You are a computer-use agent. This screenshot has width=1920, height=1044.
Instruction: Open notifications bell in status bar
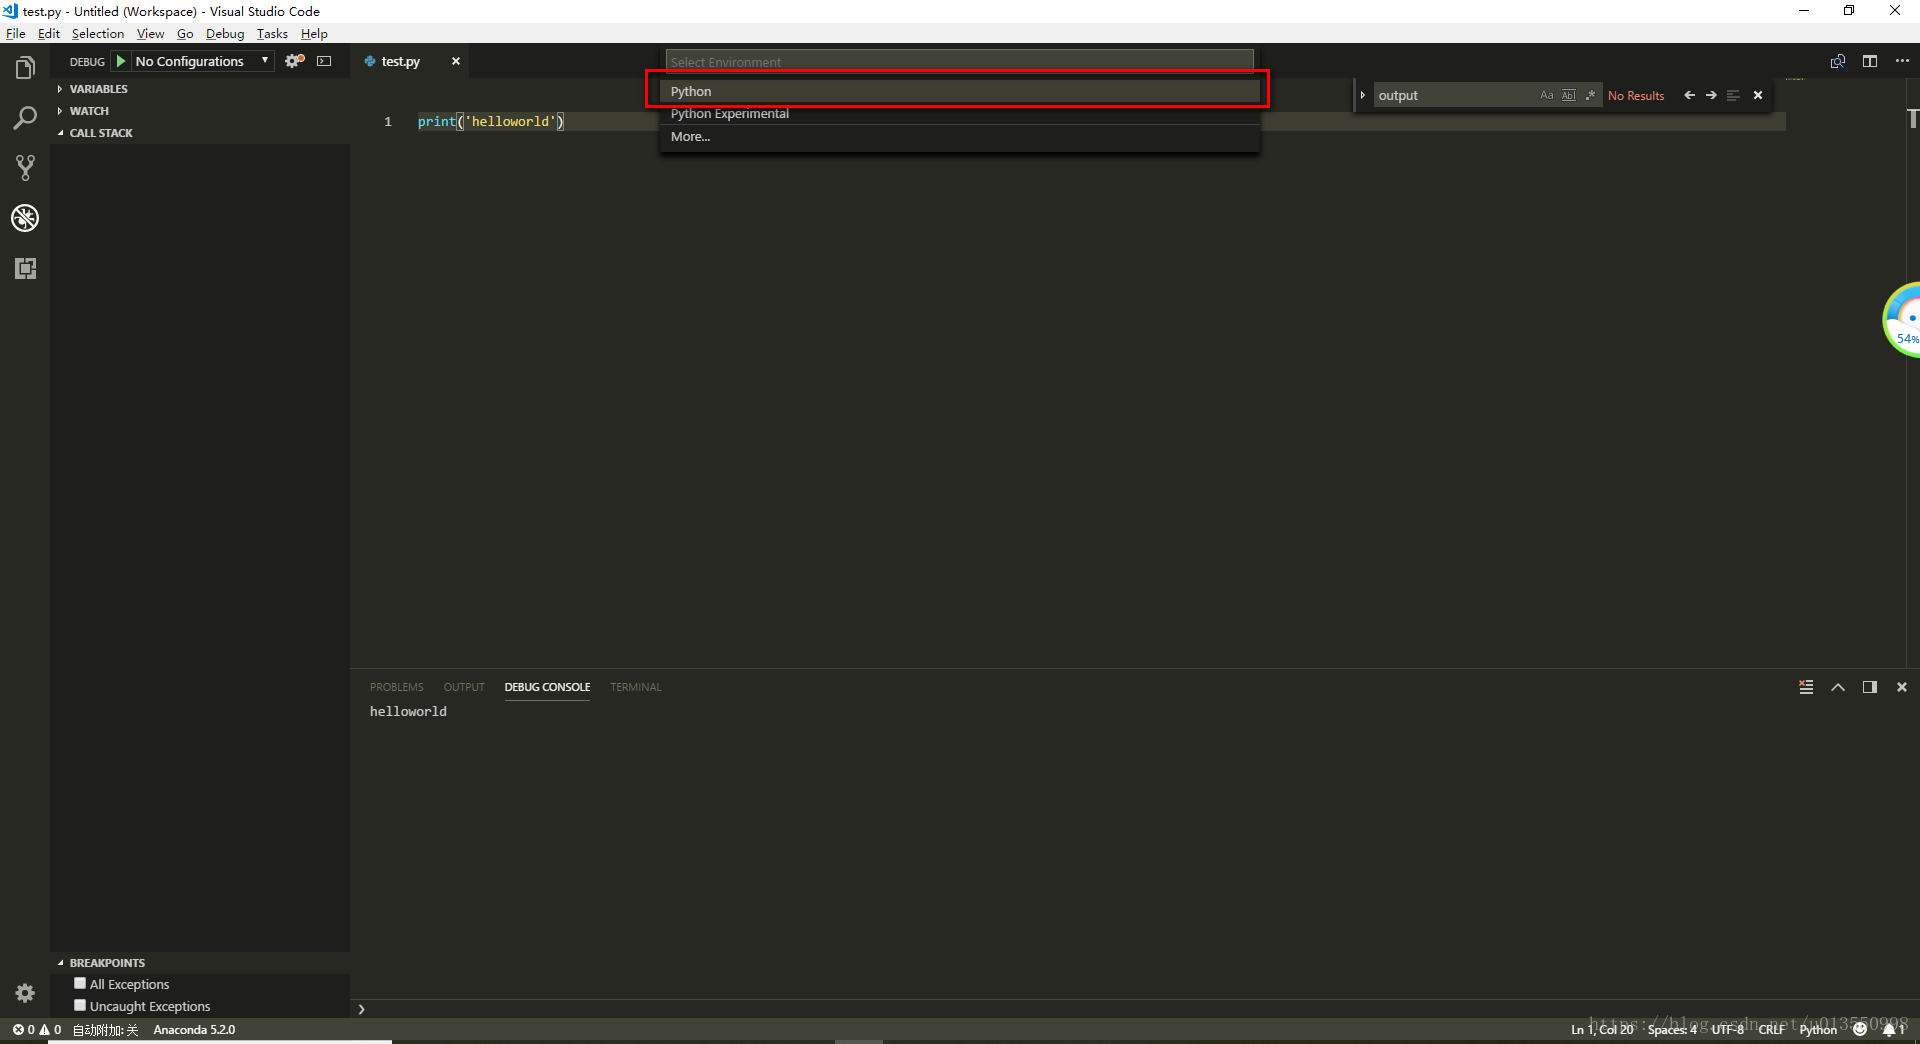pyautogui.click(x=1893, y=1029)
